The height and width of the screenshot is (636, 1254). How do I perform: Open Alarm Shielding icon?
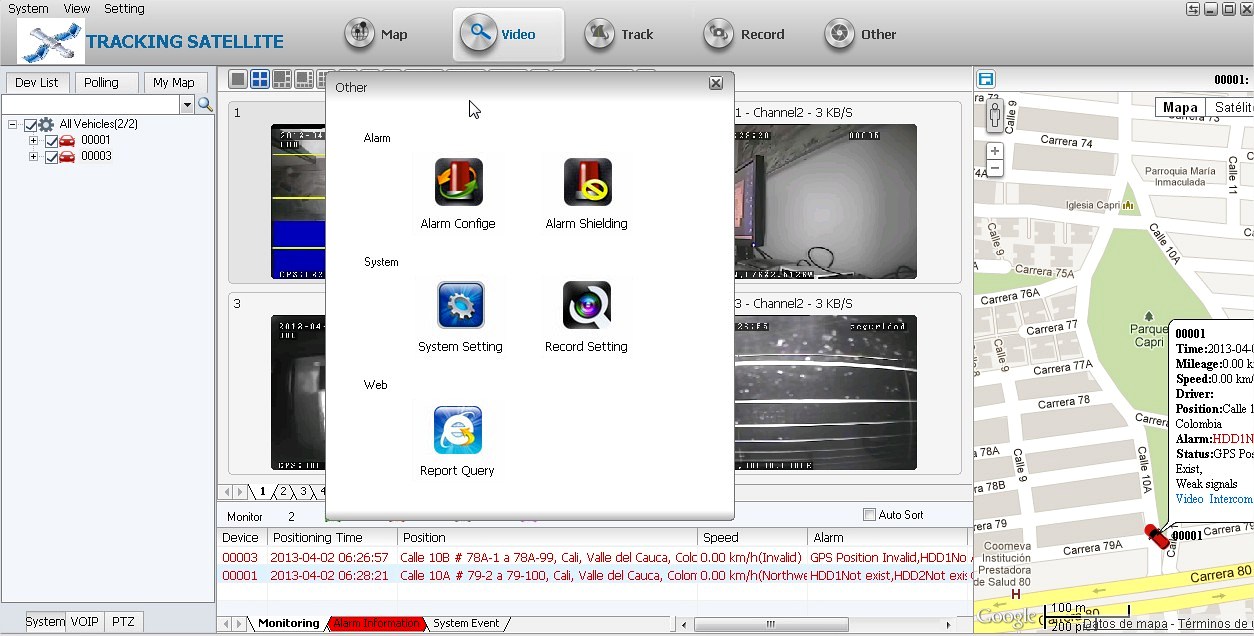587,182
